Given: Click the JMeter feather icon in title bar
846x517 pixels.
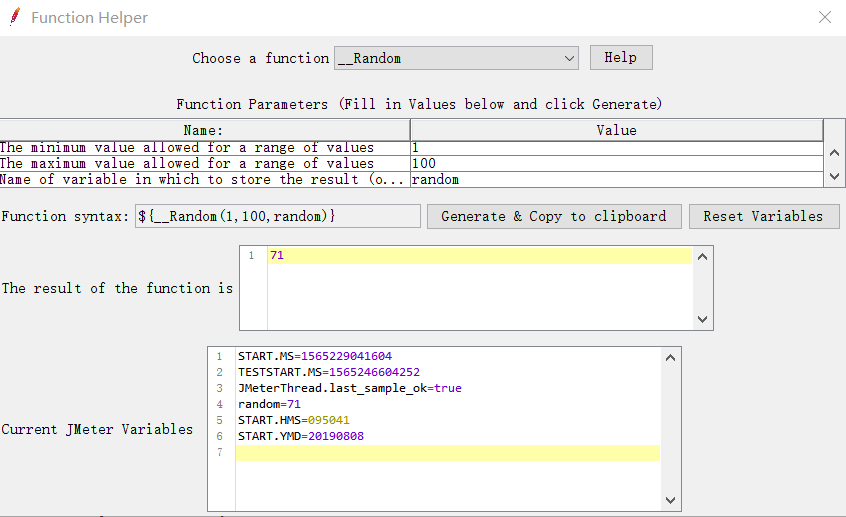Looking at the screenshot, I should pos(15,17).
